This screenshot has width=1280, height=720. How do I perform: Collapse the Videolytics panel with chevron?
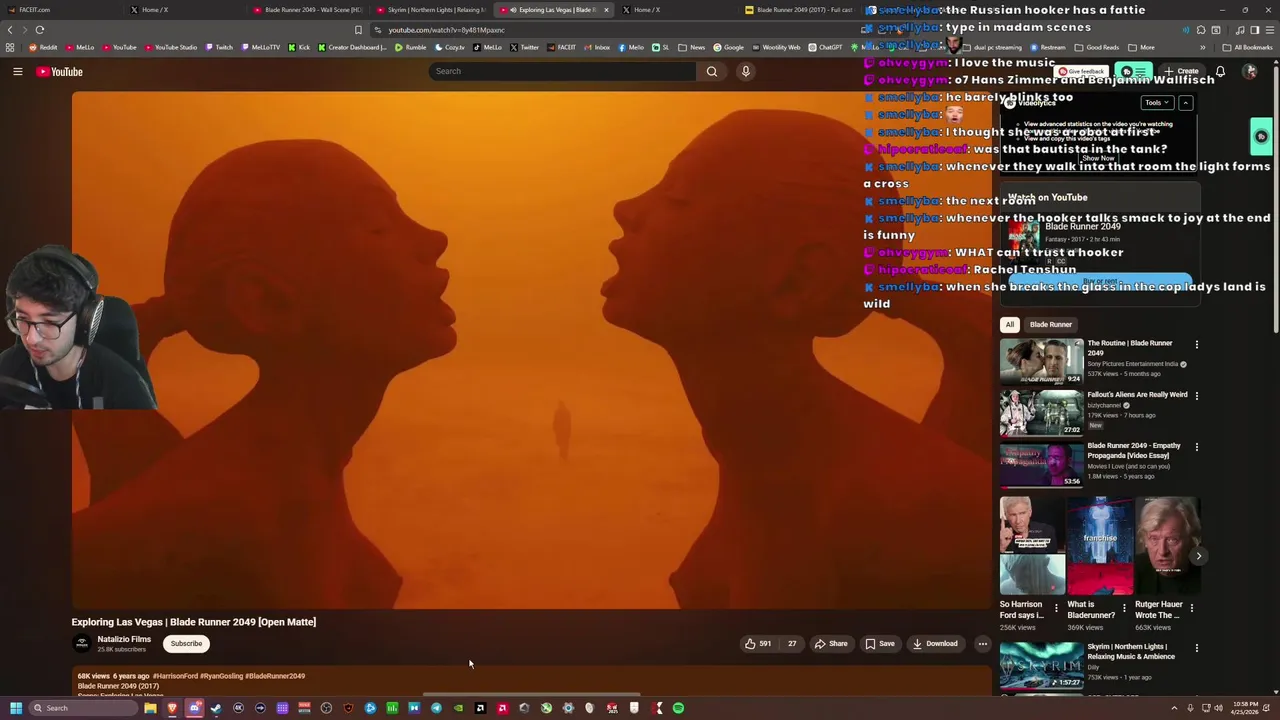pyautogui.click(x=1185, y=102)
